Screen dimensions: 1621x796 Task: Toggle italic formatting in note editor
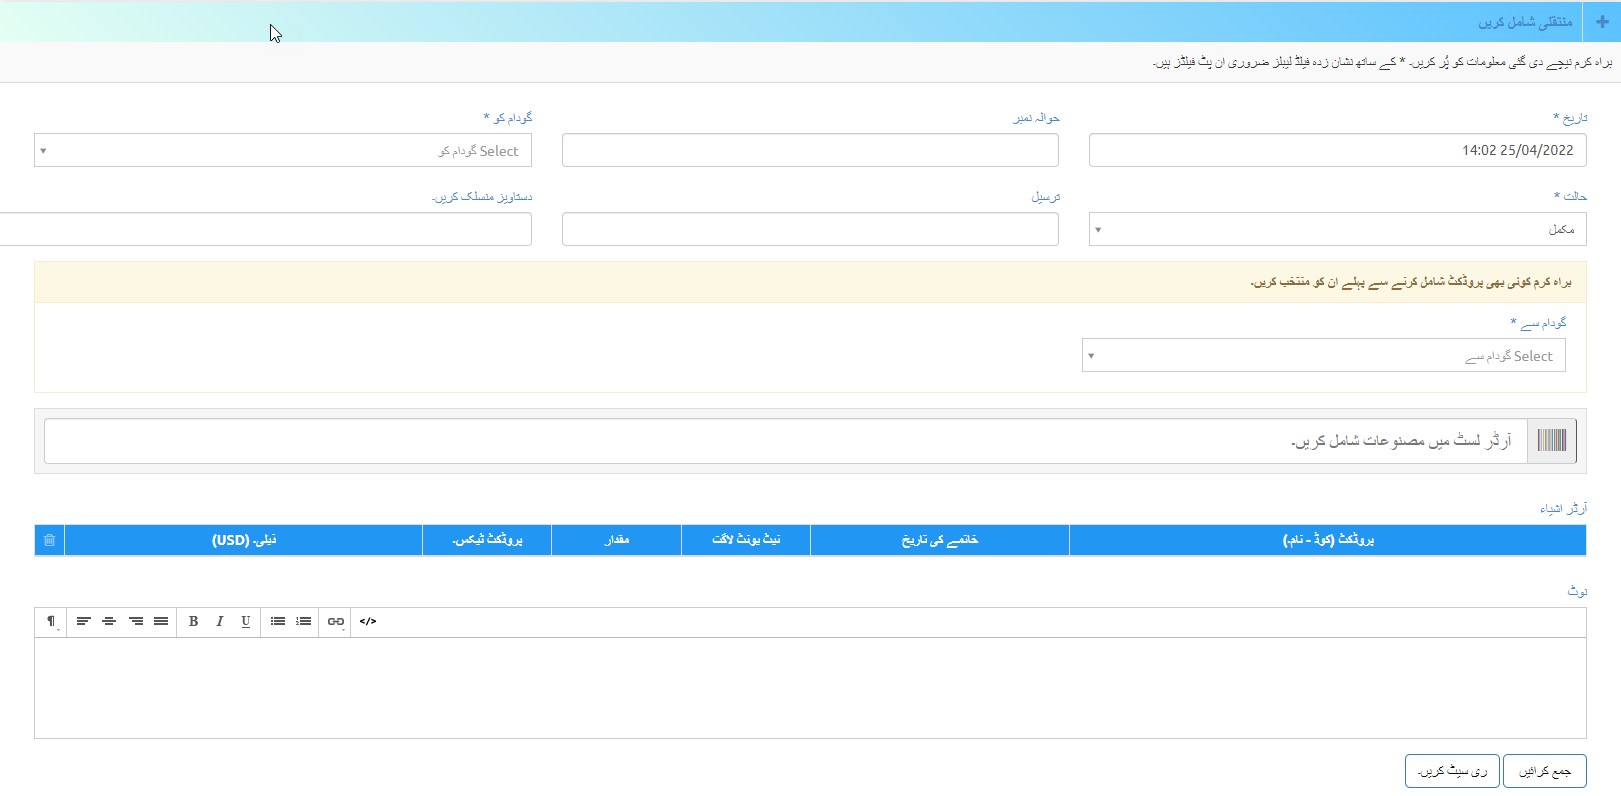coord(219,622)
